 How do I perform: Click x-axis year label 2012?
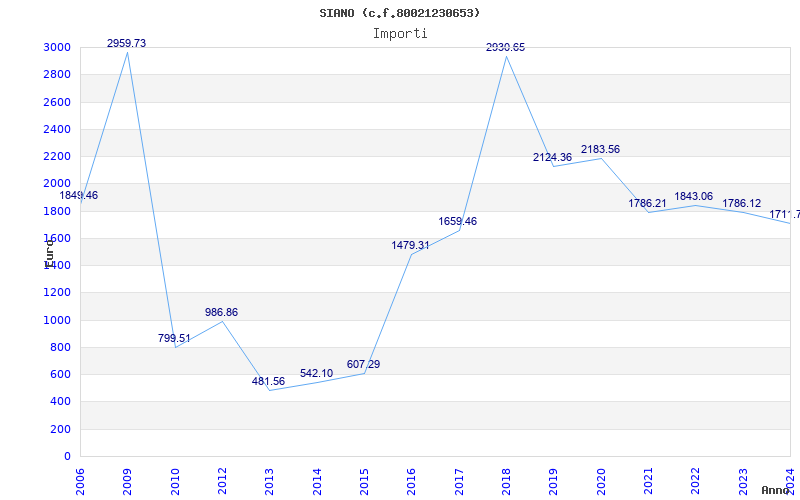coord(222,482)
